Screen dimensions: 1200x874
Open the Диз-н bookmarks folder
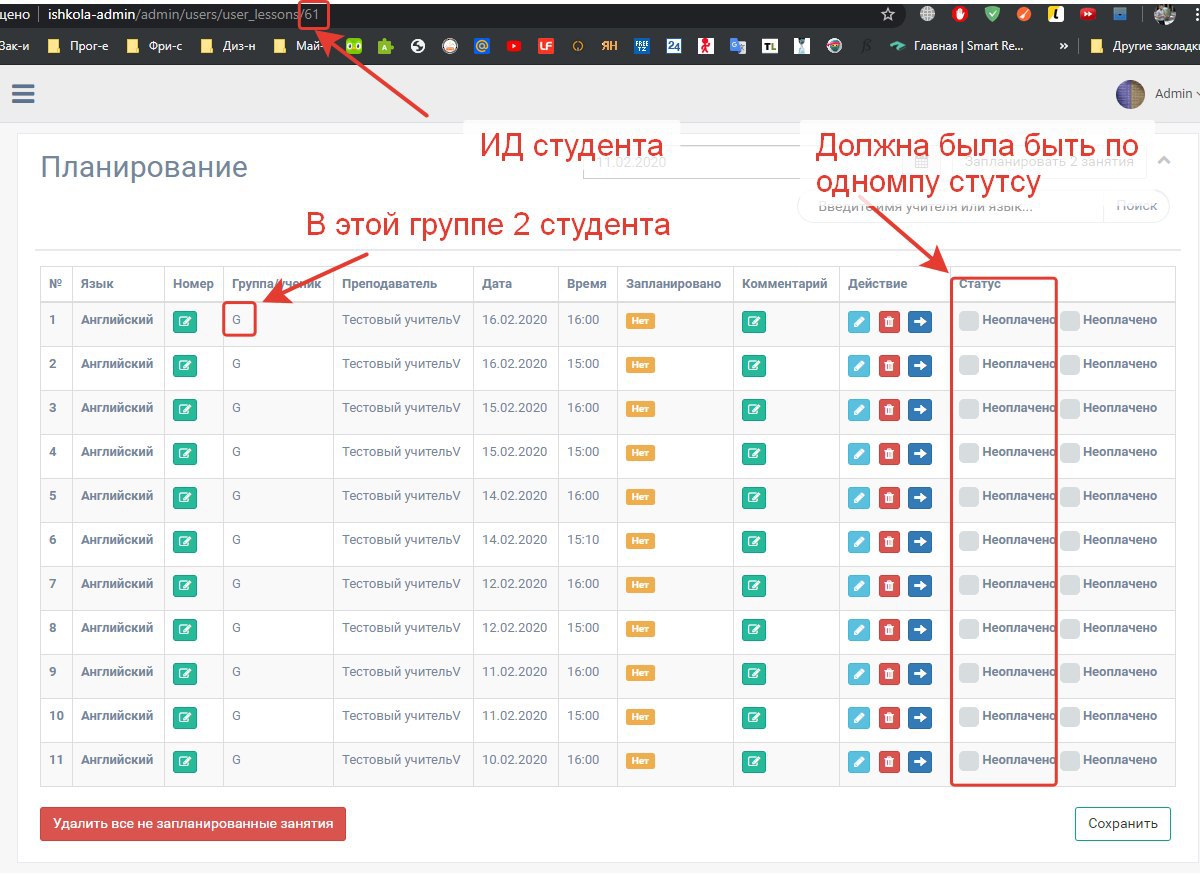(229, 45)
